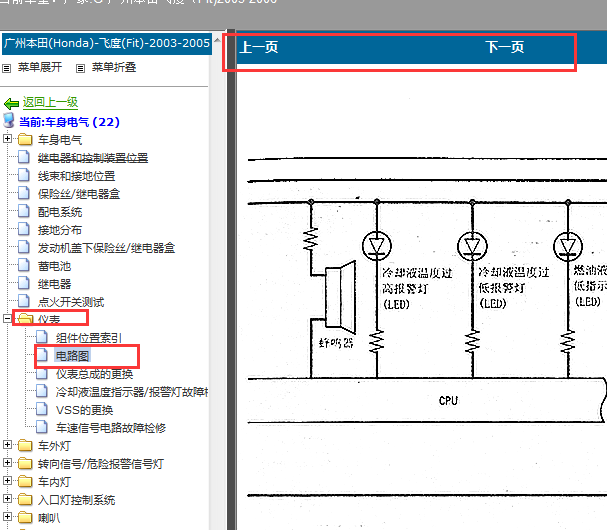Collapse the 仪表 folder node
607x530 pixels.
pos(7,318)
